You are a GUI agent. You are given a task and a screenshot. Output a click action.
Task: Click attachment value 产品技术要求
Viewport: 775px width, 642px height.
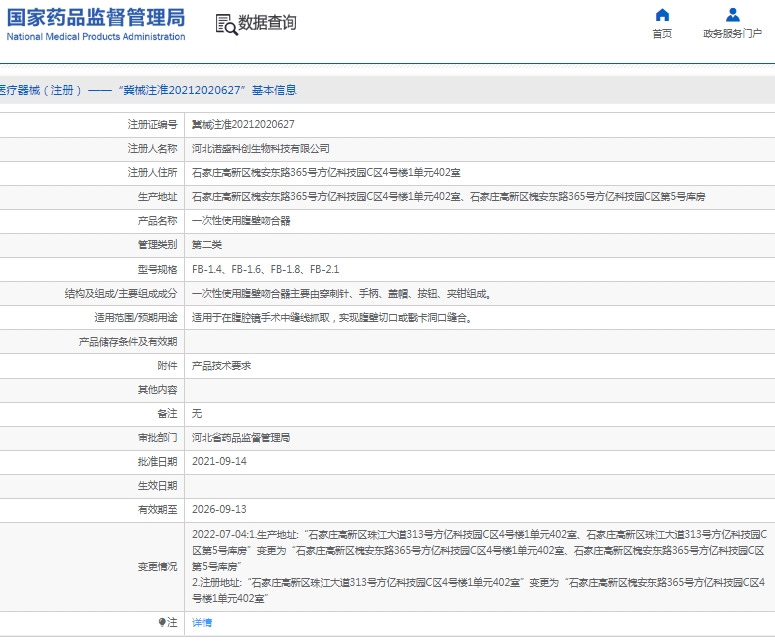tap(221, 366)
